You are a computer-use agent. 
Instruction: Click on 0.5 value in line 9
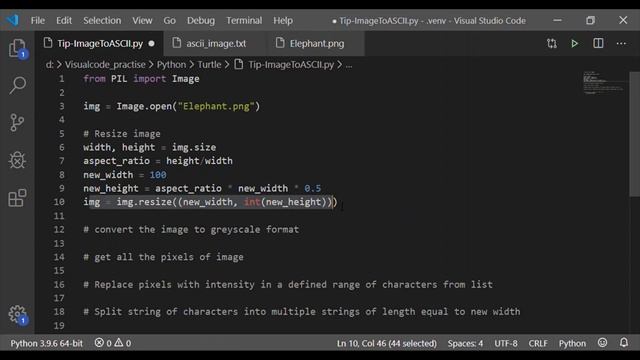pyautogui.click(x=312, y=189)
